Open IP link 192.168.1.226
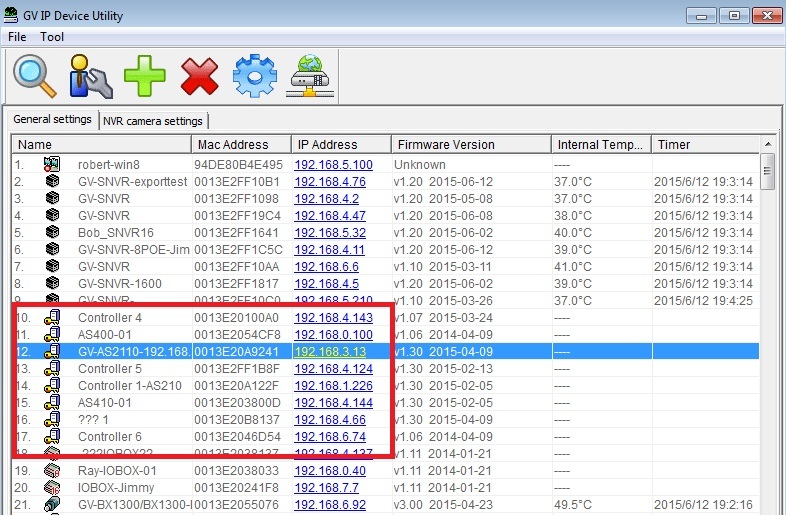786x515 pixels. [333, 386]
